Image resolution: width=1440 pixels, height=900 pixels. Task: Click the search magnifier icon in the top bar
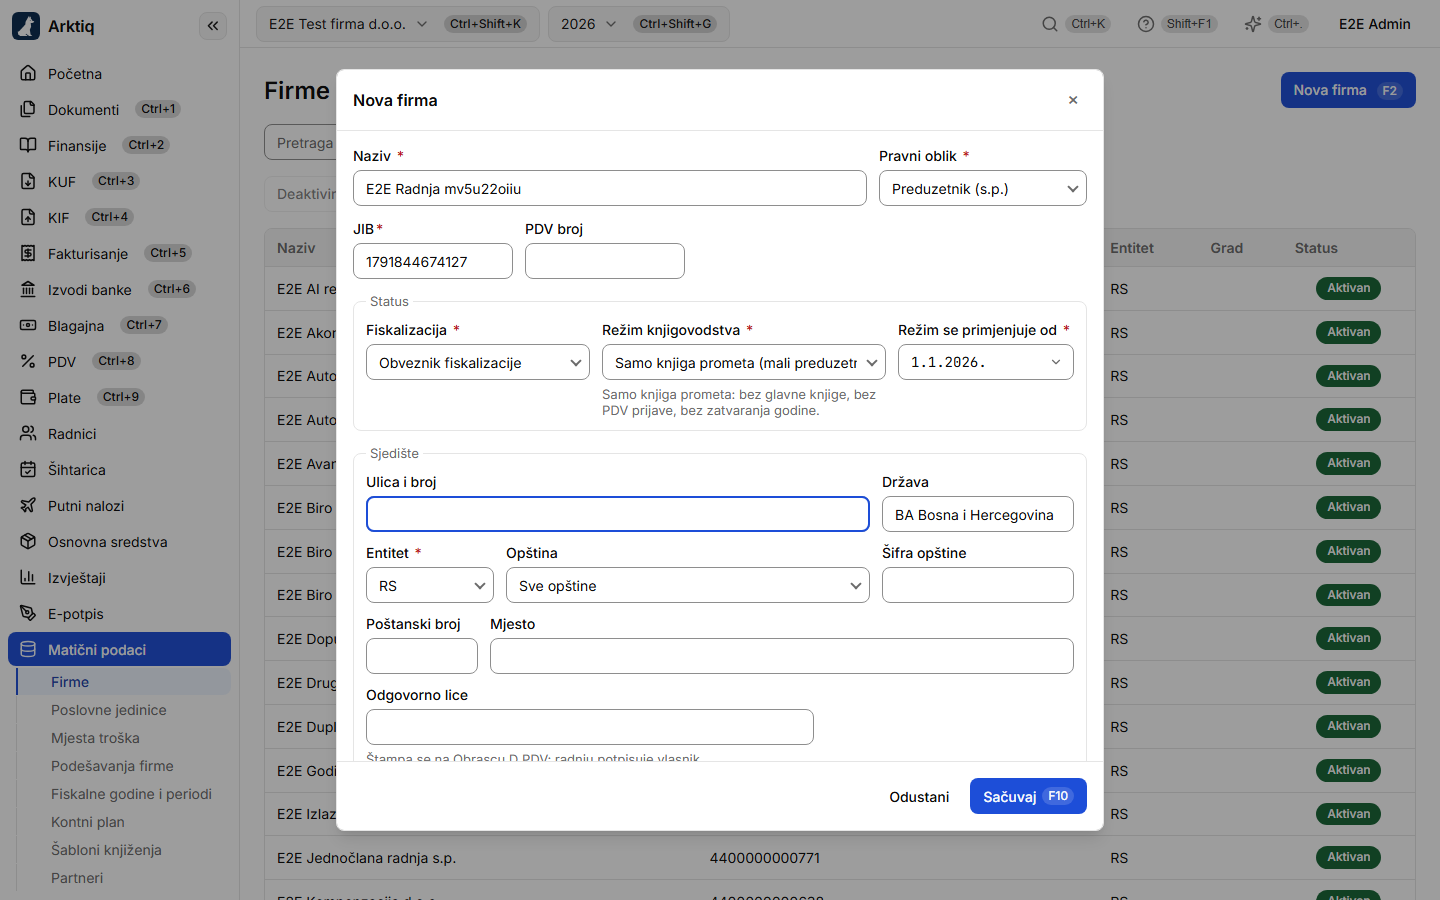click(1050, 24)
